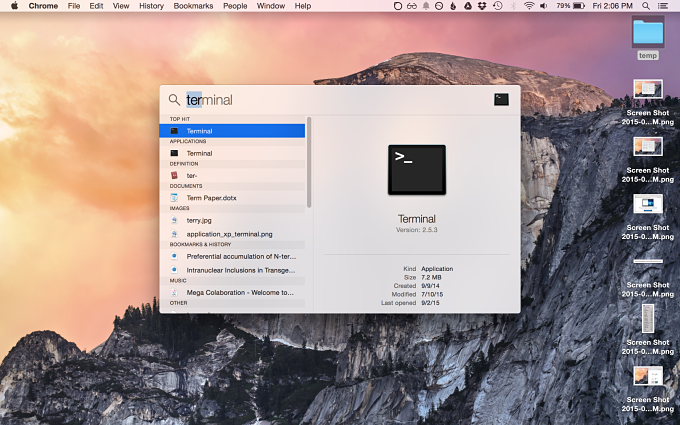680x425 pixels.
Task: Click the music file icon beside Mega Colaboration
Action: (x=174, y=292)
